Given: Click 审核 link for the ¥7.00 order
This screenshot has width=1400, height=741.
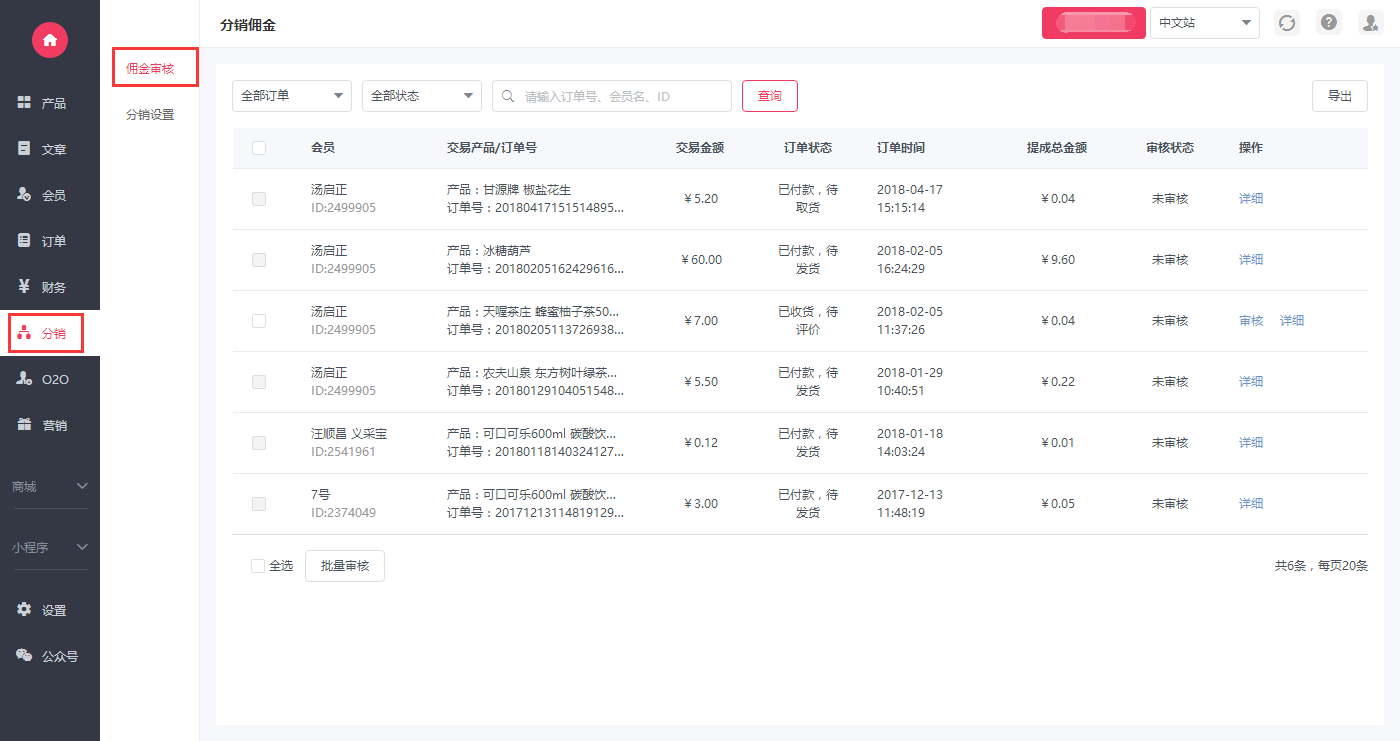Looking at the screenshot, I should 1251,321.
